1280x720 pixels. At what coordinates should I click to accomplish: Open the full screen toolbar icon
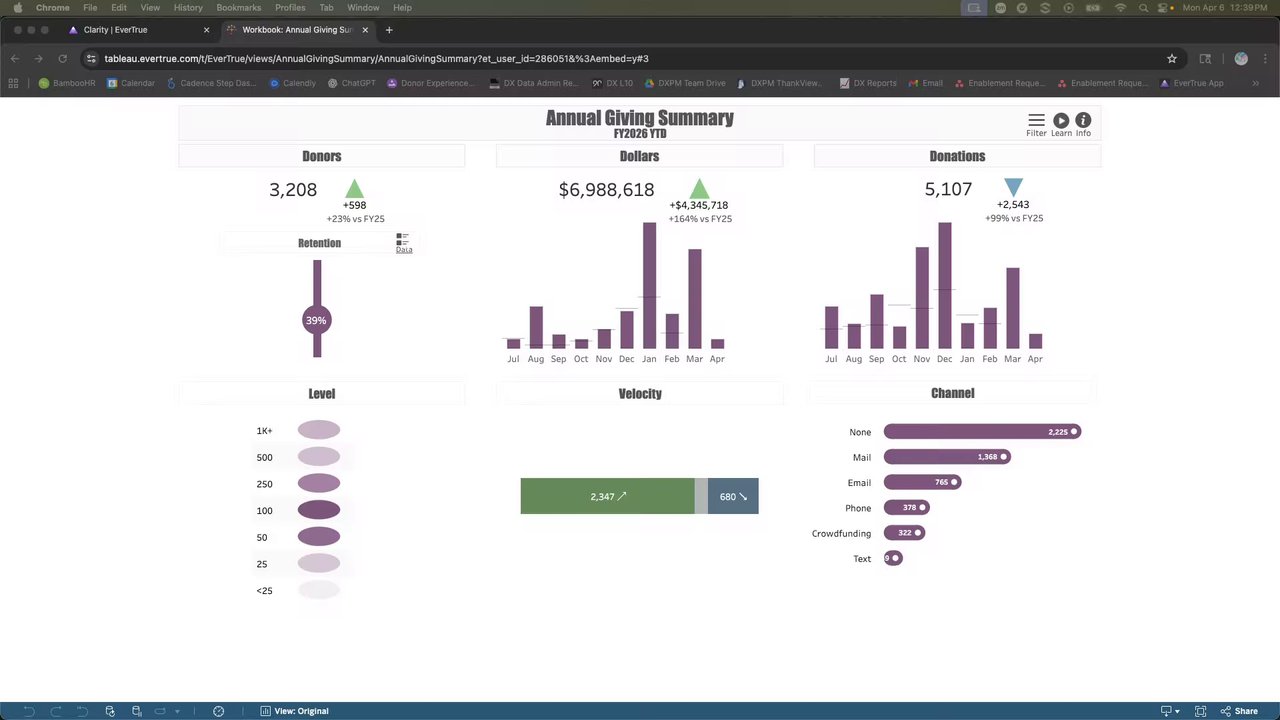coord(1201,711)
